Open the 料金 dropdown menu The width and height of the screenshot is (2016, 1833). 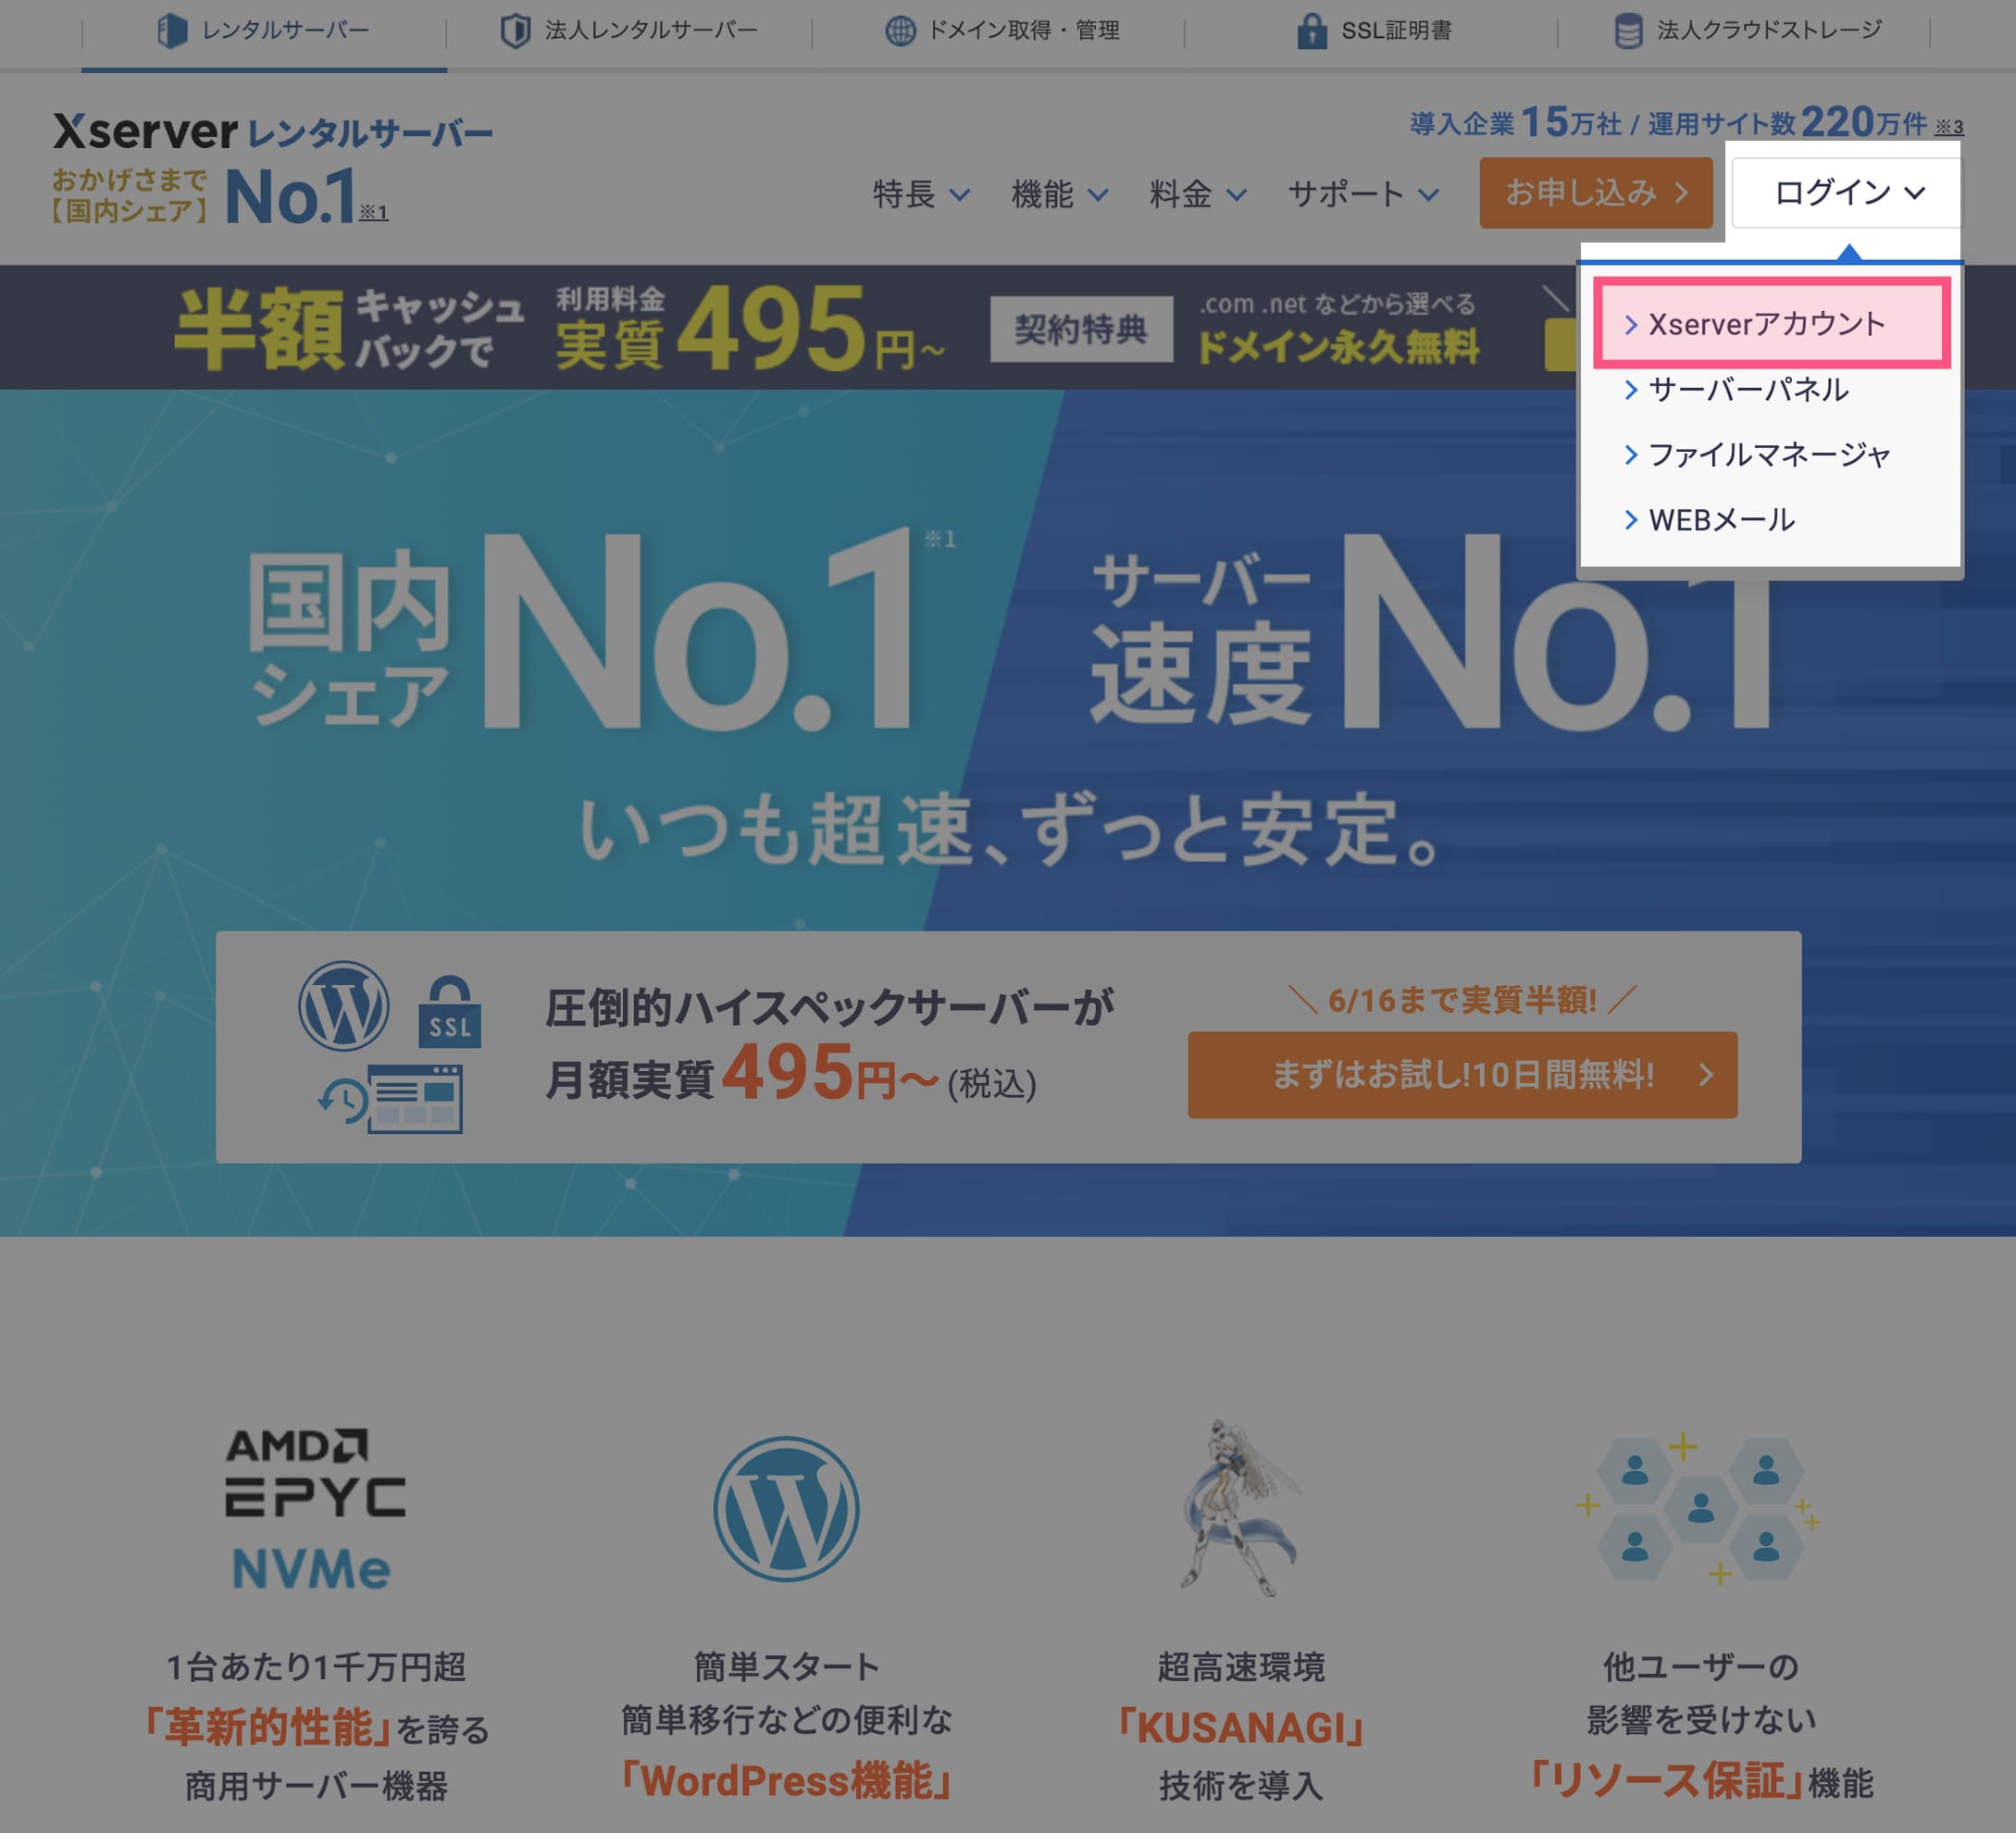coord(1197,194)
